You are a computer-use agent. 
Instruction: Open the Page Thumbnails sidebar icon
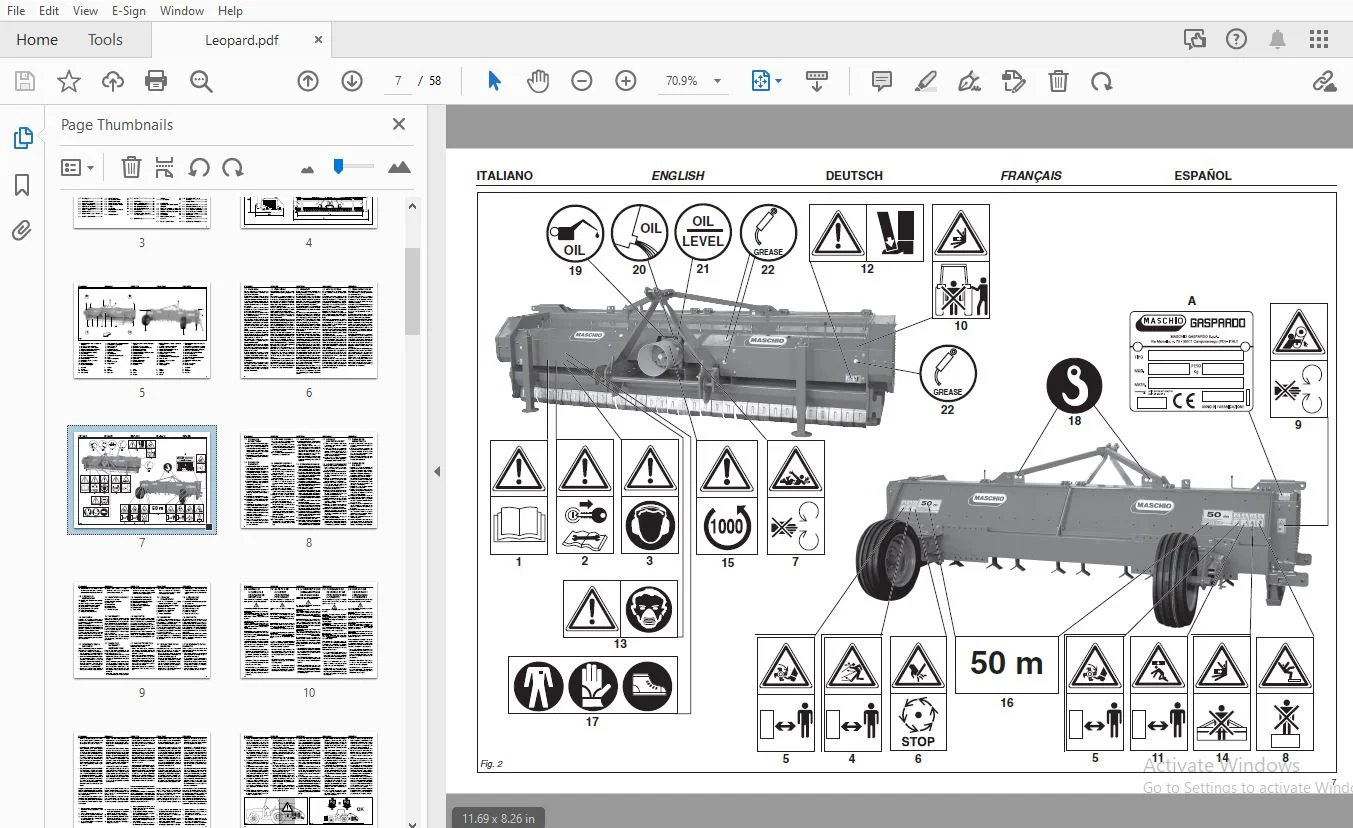coord(22,138)
